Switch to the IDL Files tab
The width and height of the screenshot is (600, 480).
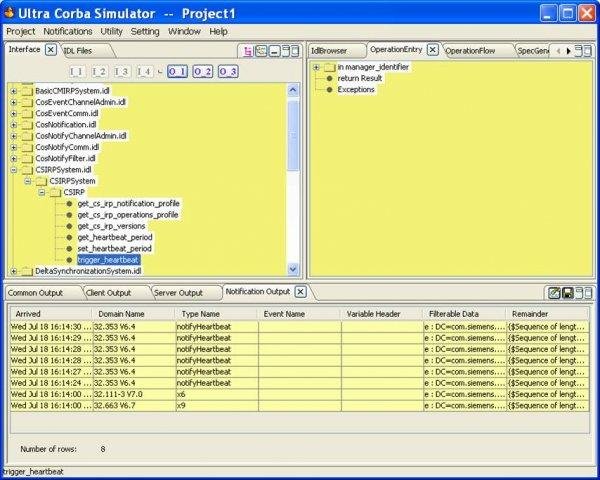[x=78, y=49]
